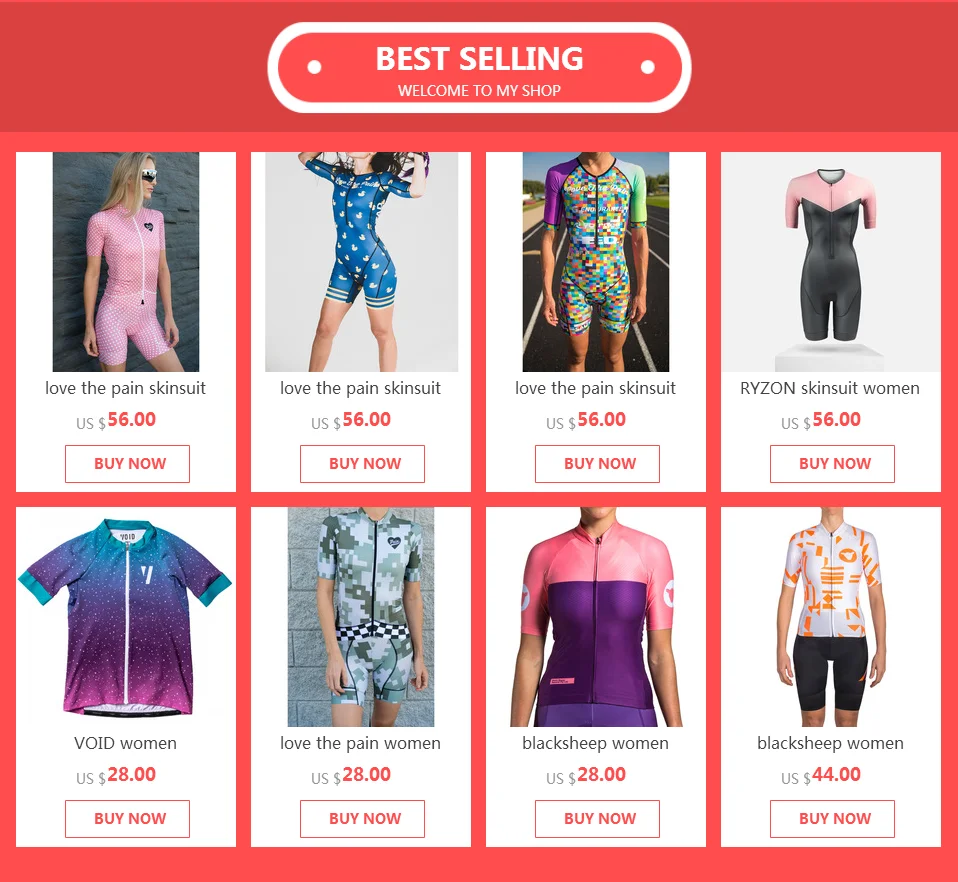
Task: Click the RYZON skinsuit women title
Action: [830, 388]
